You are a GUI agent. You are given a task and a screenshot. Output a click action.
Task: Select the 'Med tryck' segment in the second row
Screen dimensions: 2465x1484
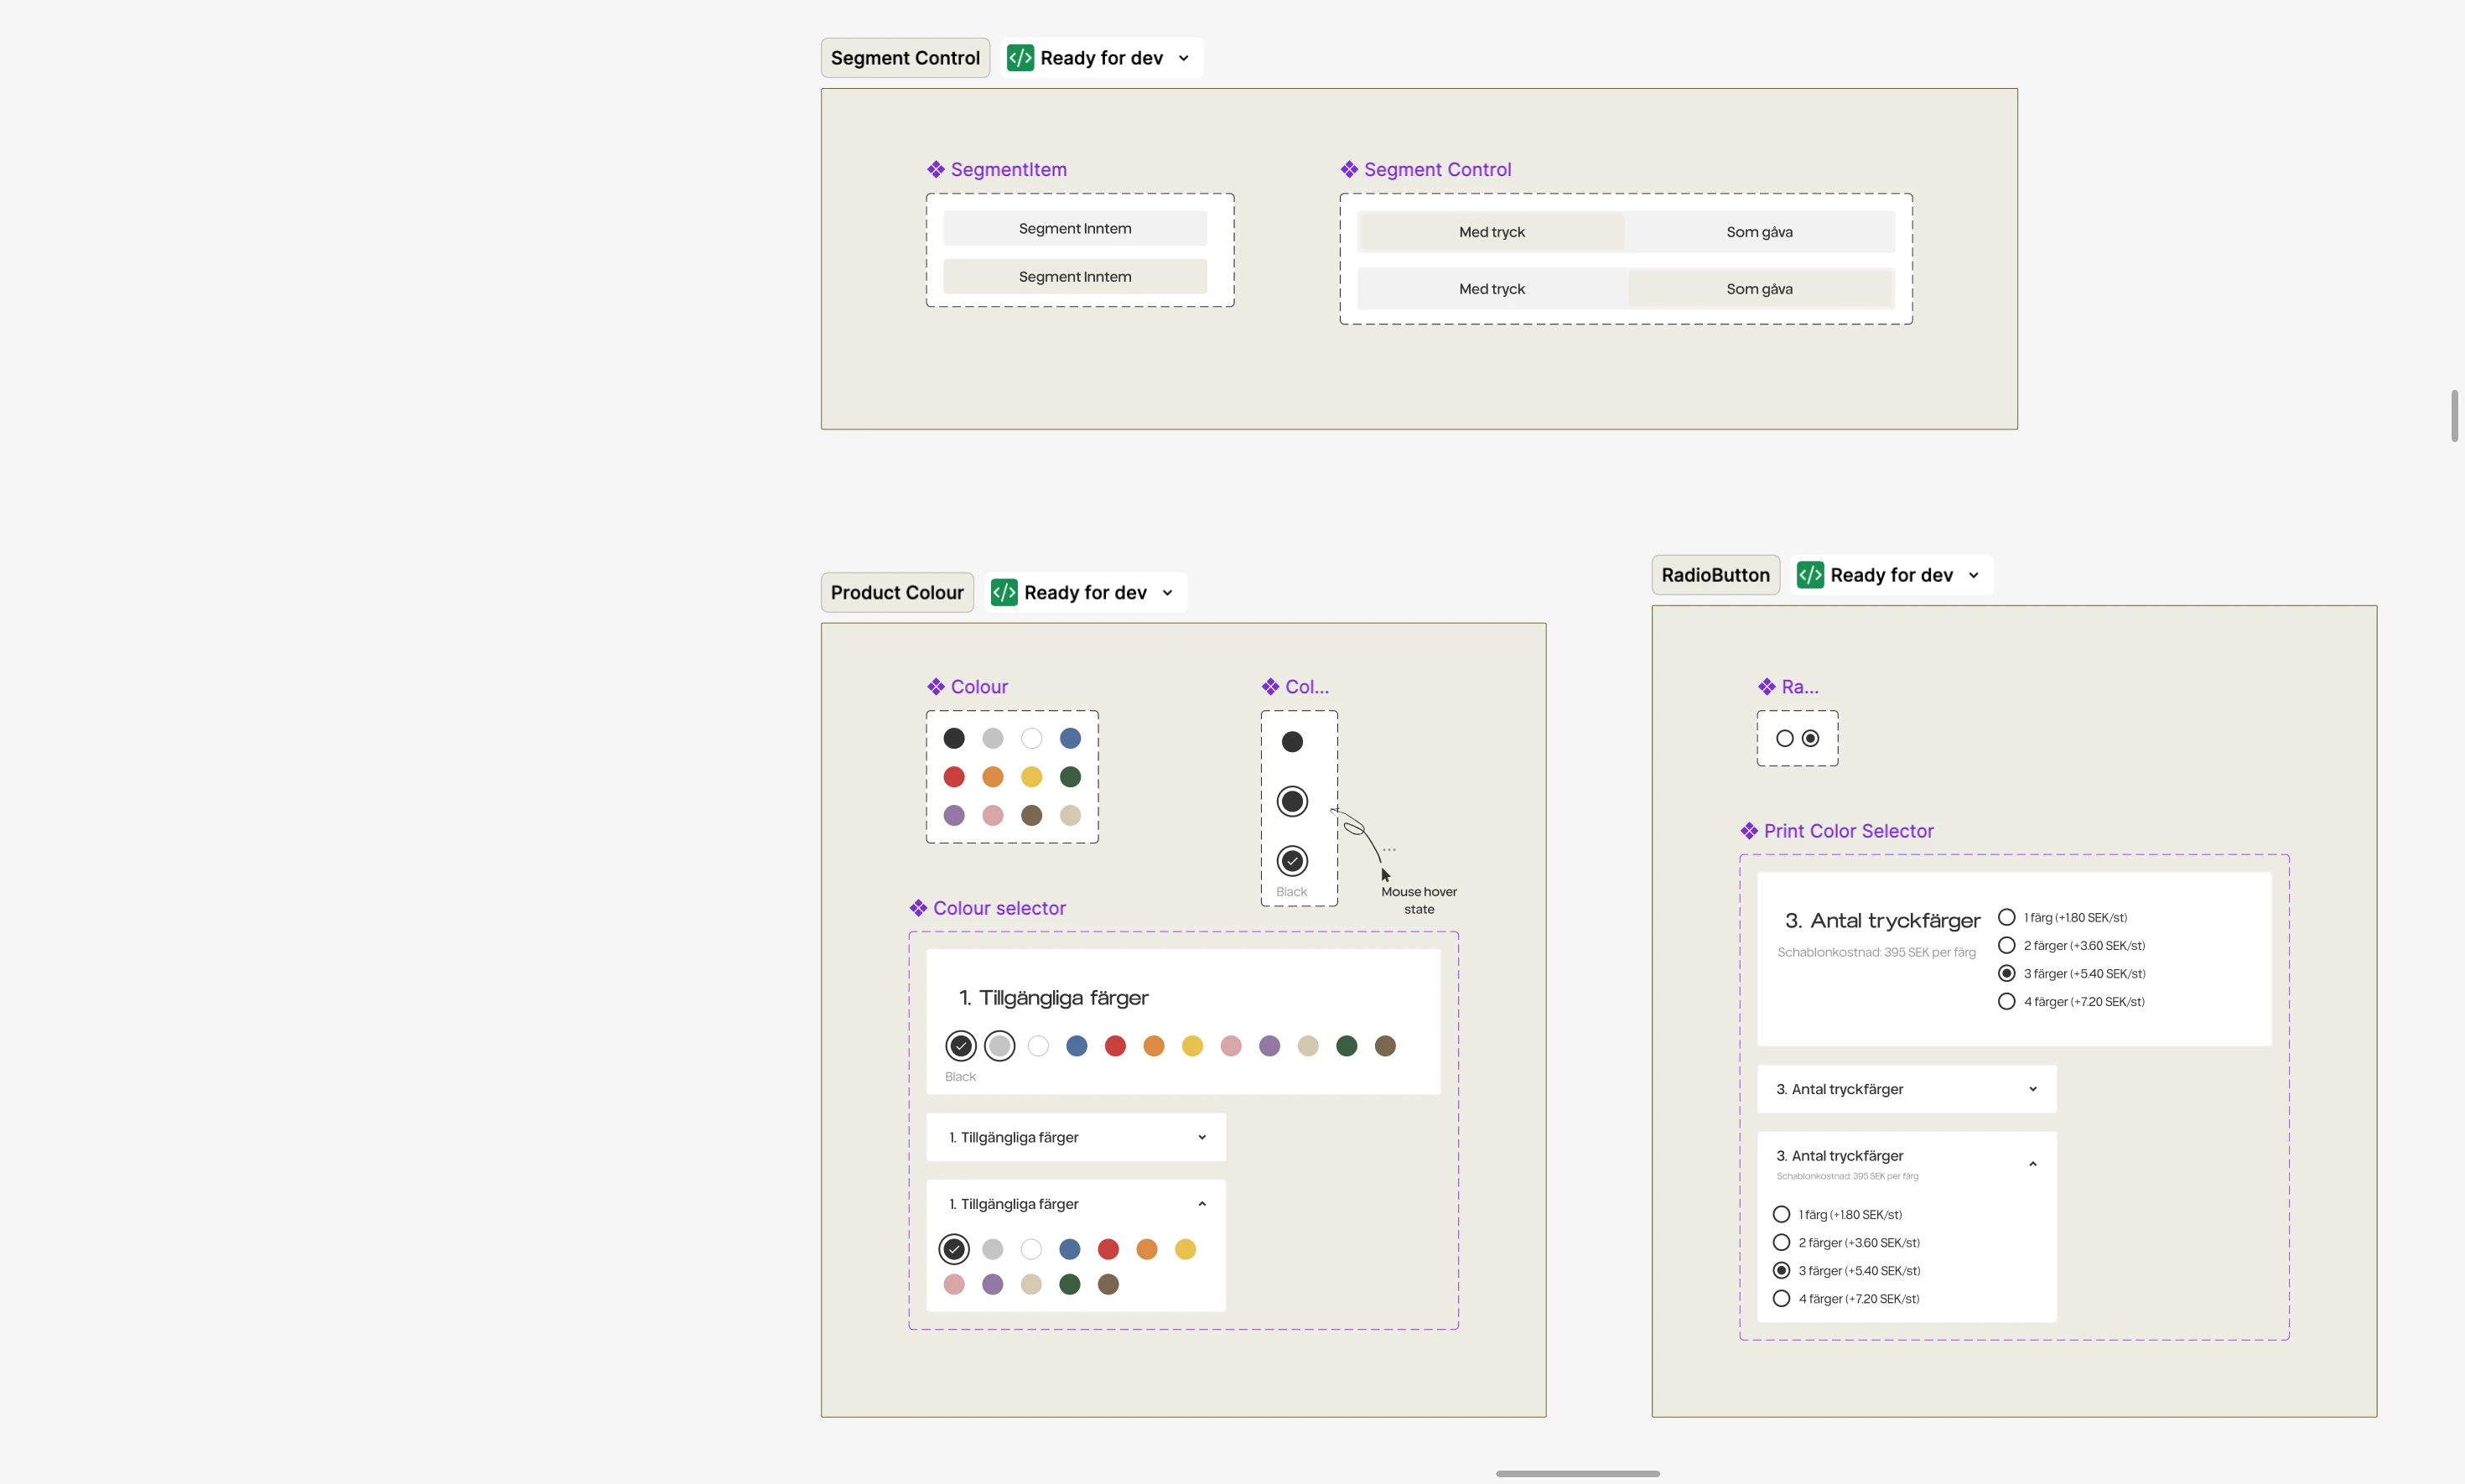[1491, 289]
